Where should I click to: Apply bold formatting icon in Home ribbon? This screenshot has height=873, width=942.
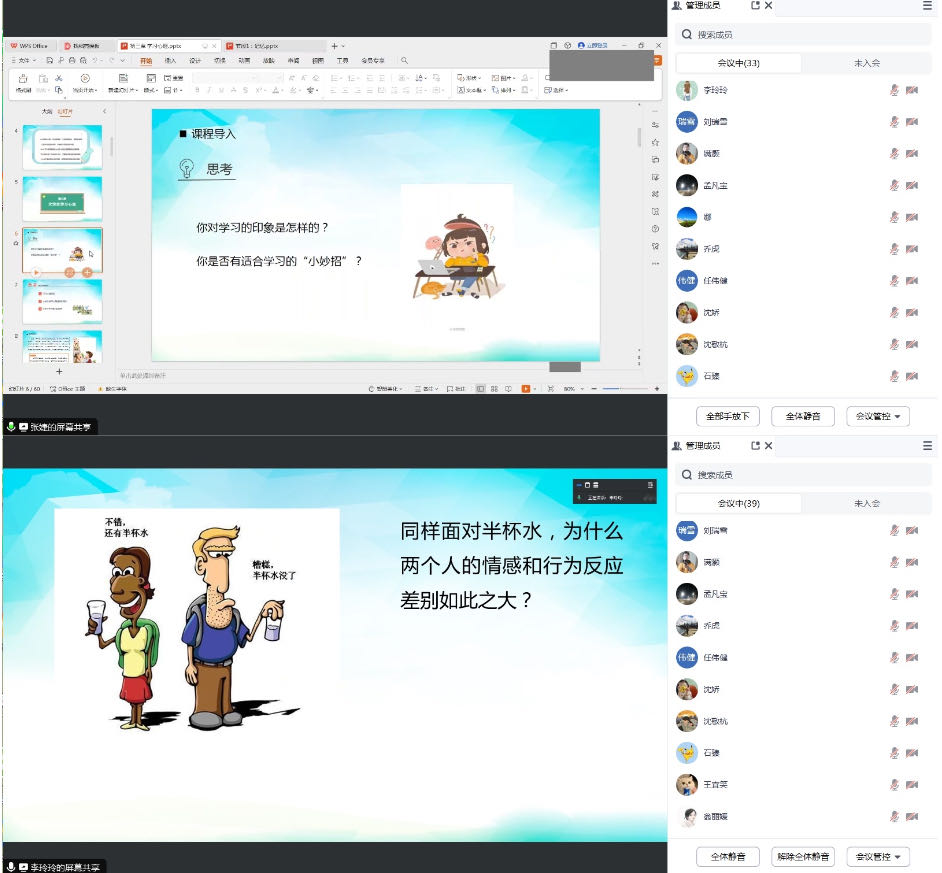click(x=198, y=90)
